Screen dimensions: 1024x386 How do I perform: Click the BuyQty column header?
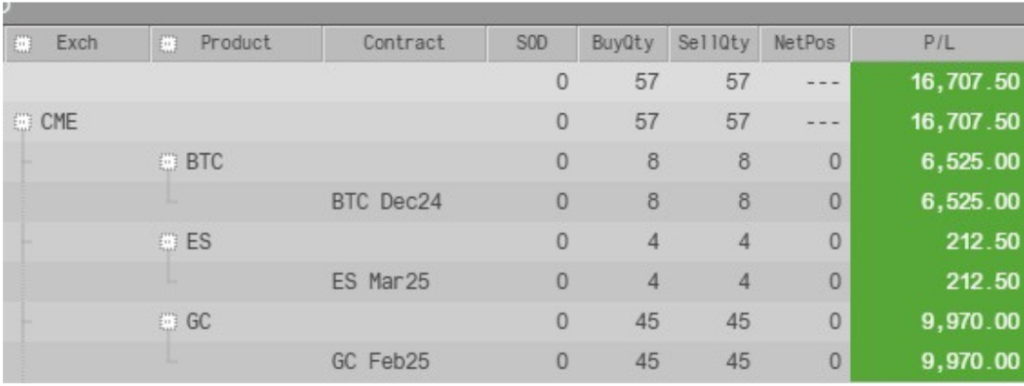click(x=623, y=44)
